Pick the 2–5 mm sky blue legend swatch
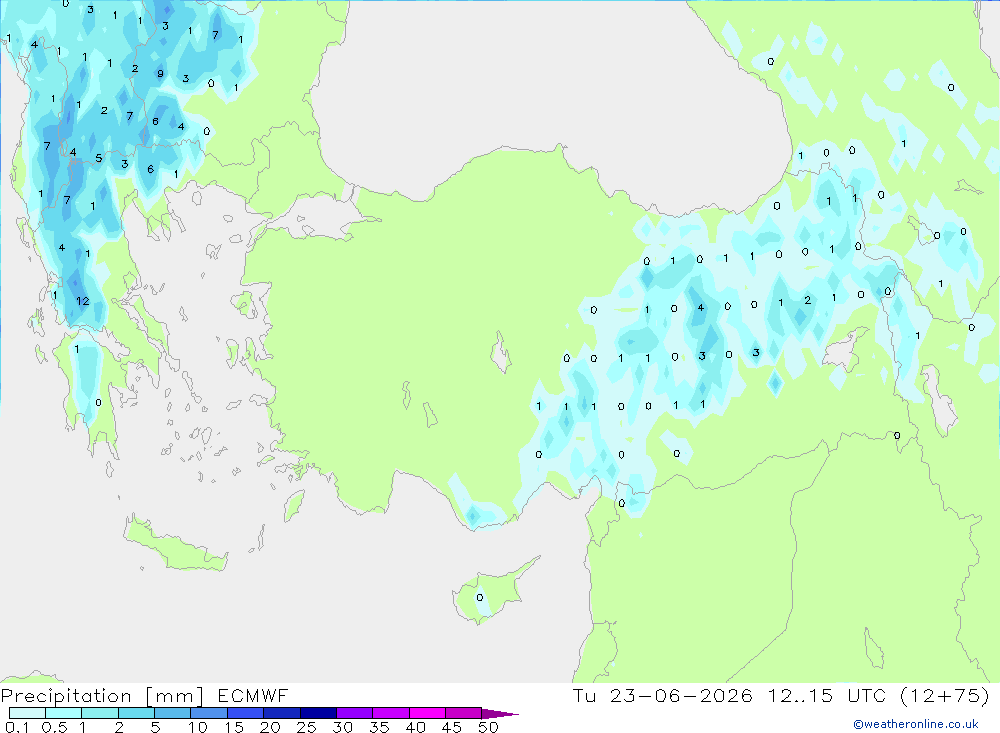The height and width of the screenshot is (733, 1000). pos(136,713)
